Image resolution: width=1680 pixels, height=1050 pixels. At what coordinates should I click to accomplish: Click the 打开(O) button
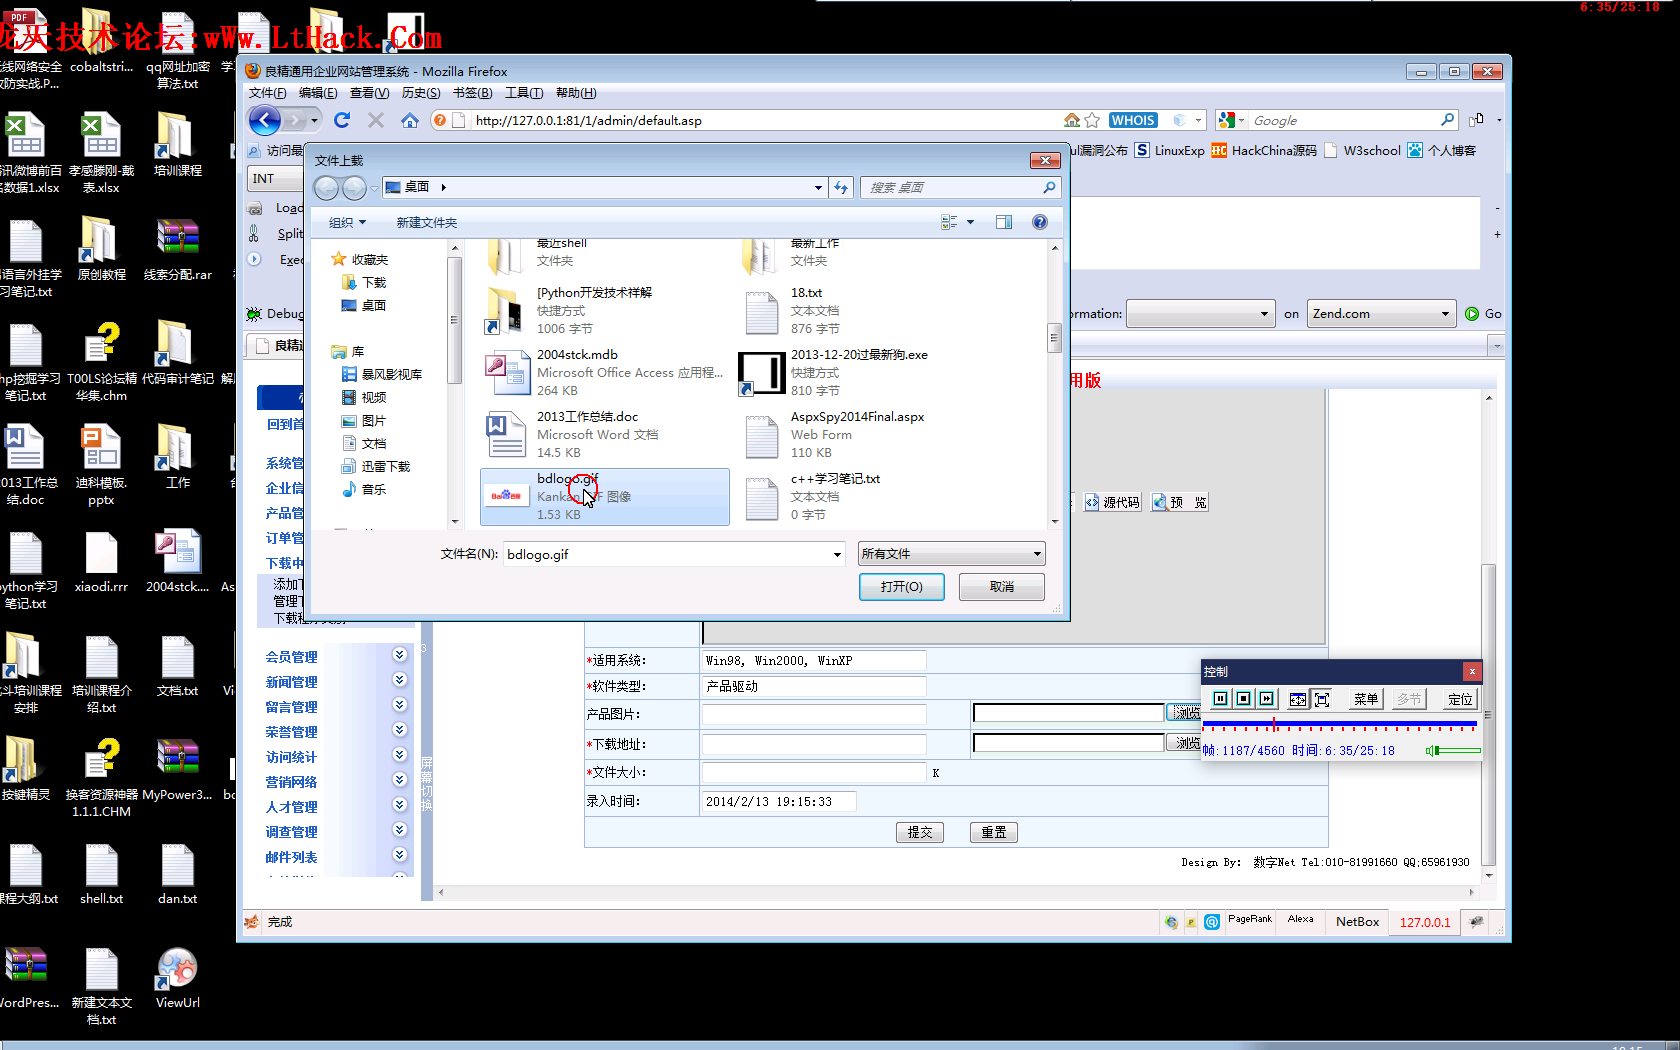point(902,587)
